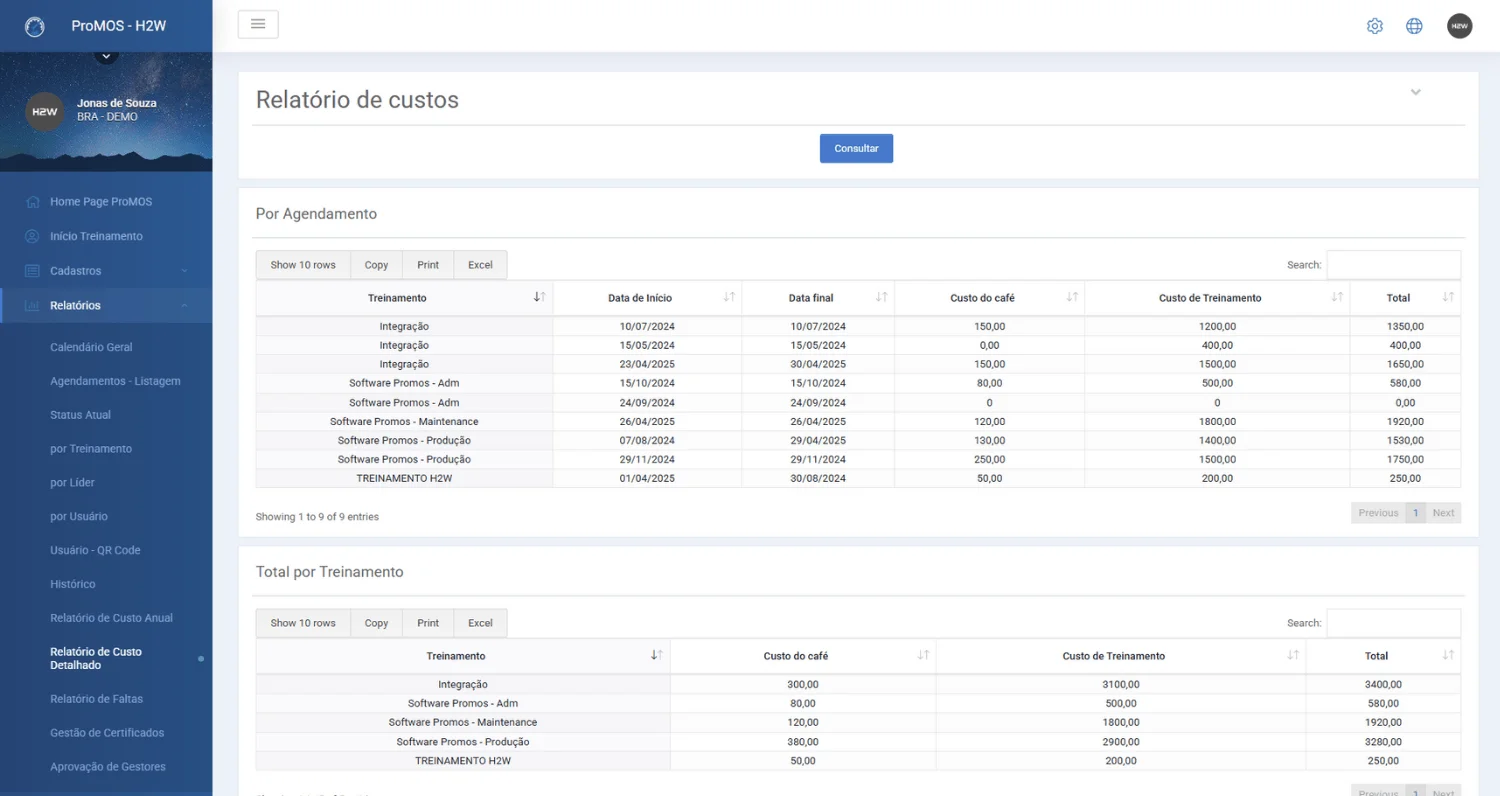Viewport: 1500px width, 796px height.
Task: Sort first table by Total column
Action: 1405,298
